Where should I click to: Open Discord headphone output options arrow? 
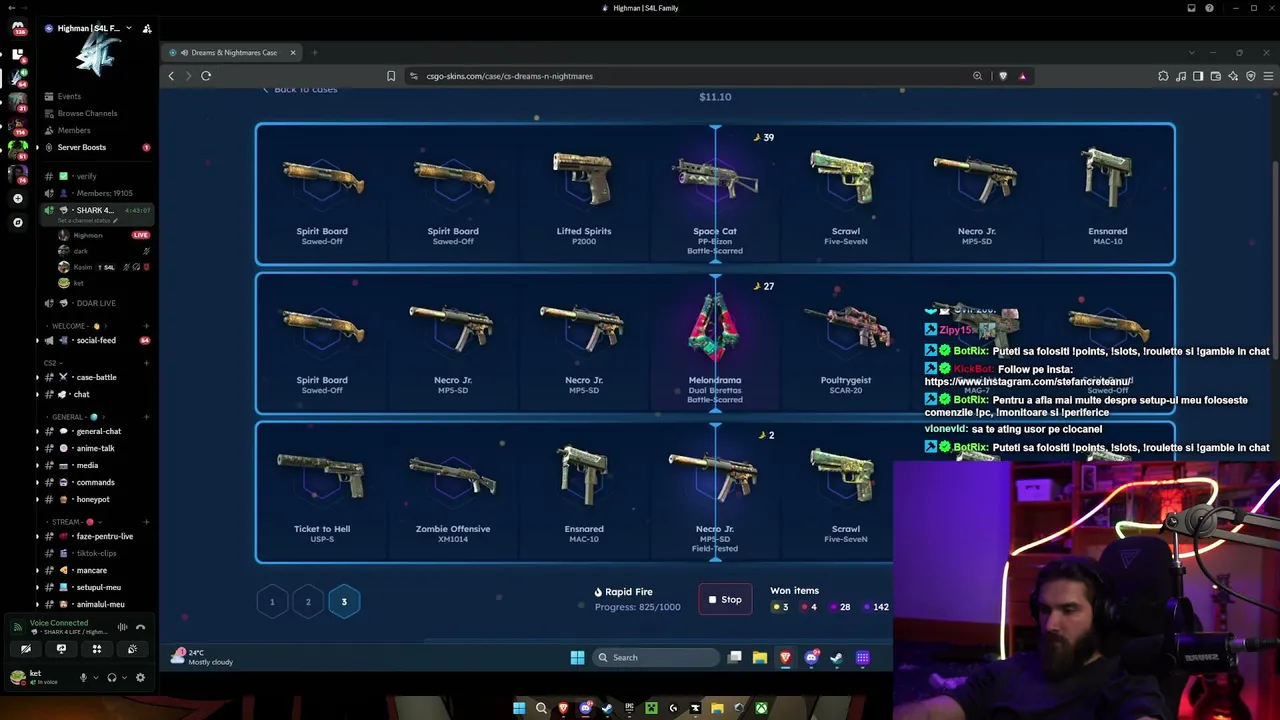(x=124, y=677)
